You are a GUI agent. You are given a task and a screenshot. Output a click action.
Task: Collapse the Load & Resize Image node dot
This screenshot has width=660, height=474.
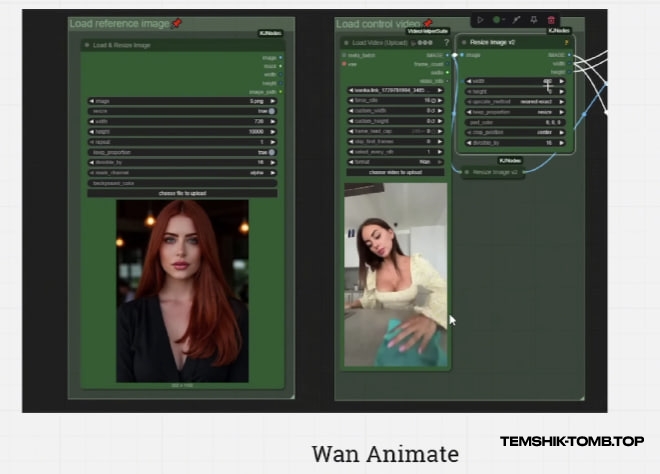[x=87, y=45]
